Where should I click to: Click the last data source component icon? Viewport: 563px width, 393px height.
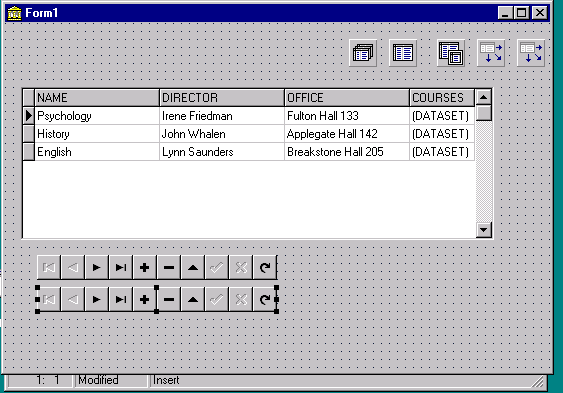coord(531,53)
